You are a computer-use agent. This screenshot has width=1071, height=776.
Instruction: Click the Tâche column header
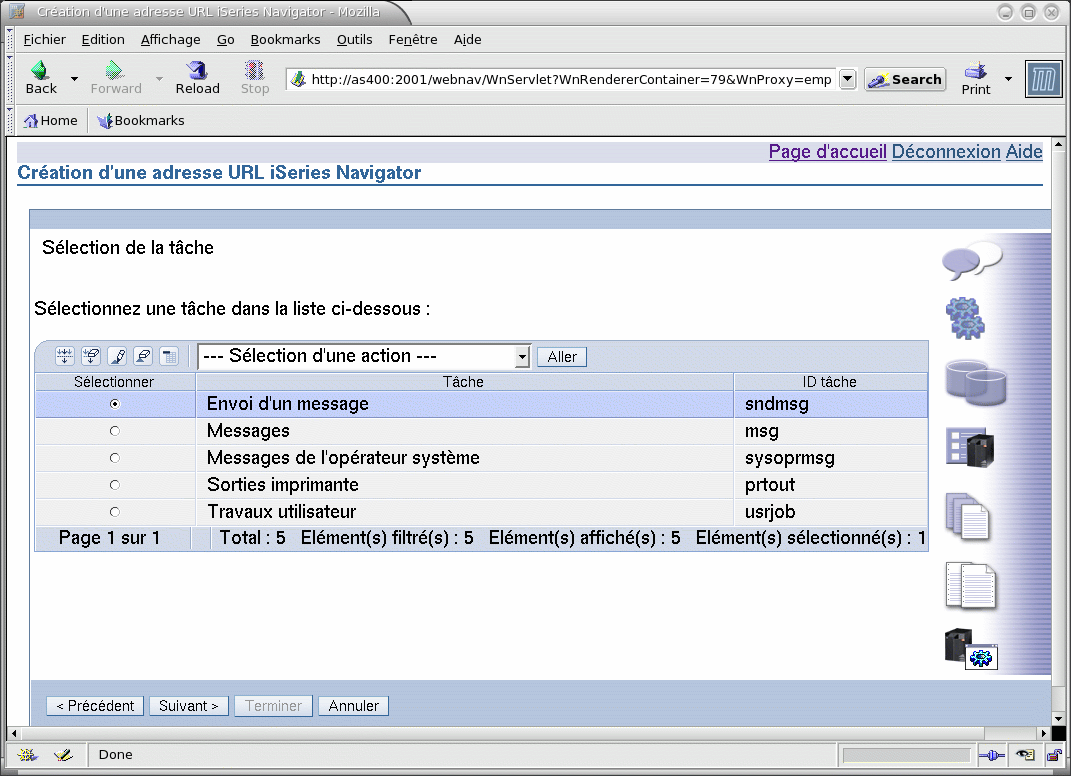click(464, 382)
